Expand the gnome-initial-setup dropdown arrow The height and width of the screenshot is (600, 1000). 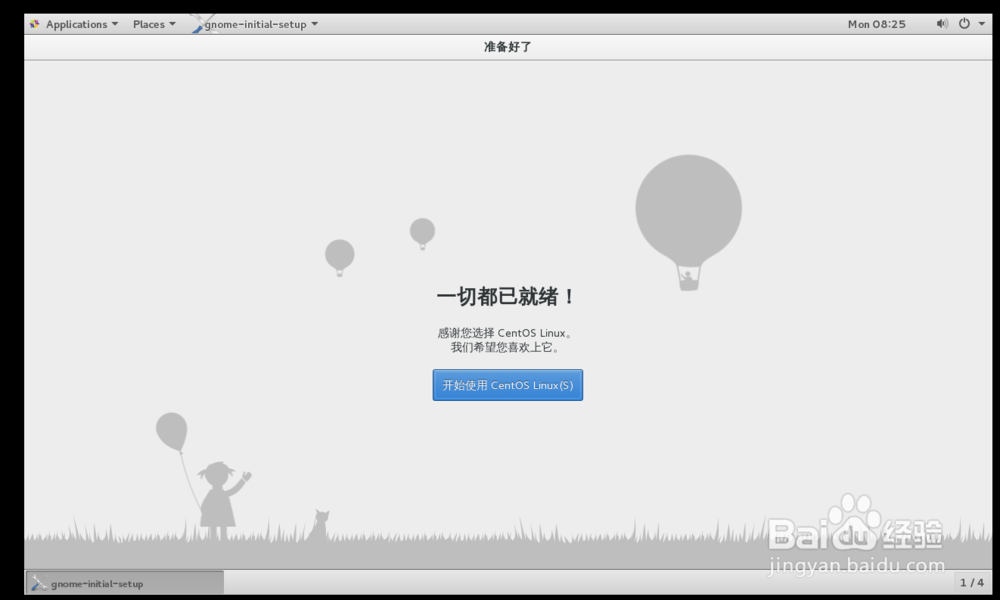click(314, 24)
